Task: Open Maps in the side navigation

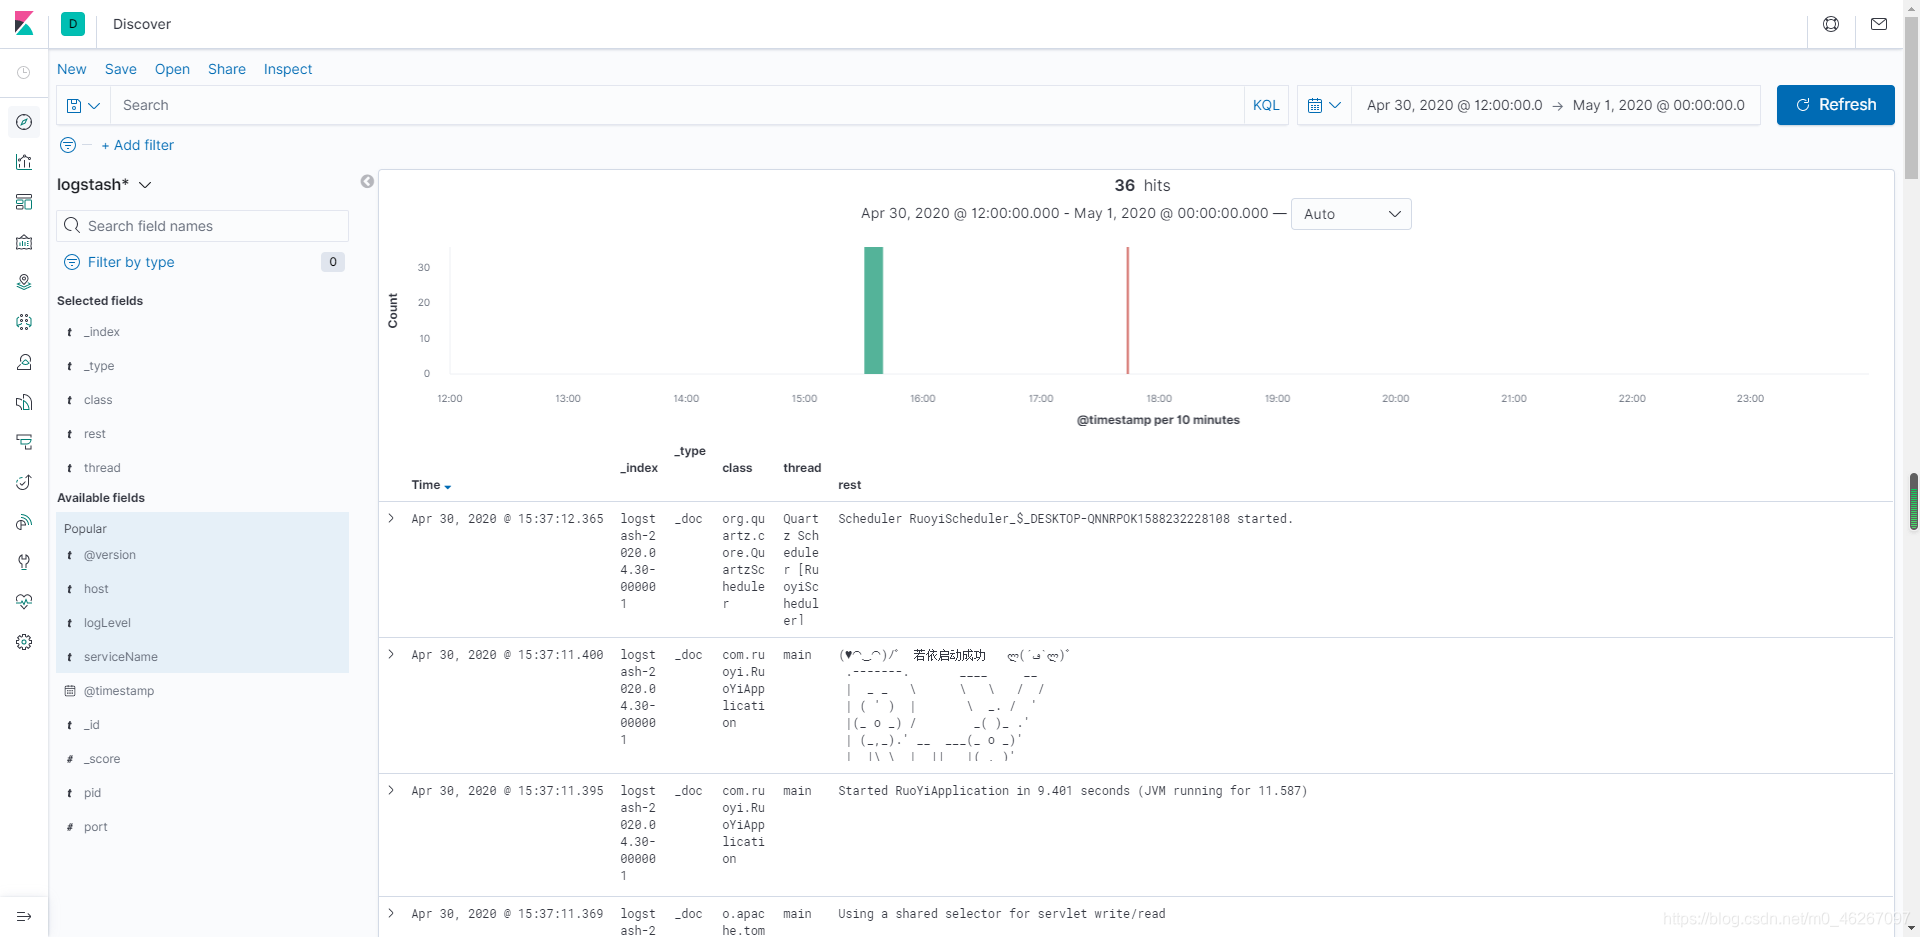Action: point(24,282)
